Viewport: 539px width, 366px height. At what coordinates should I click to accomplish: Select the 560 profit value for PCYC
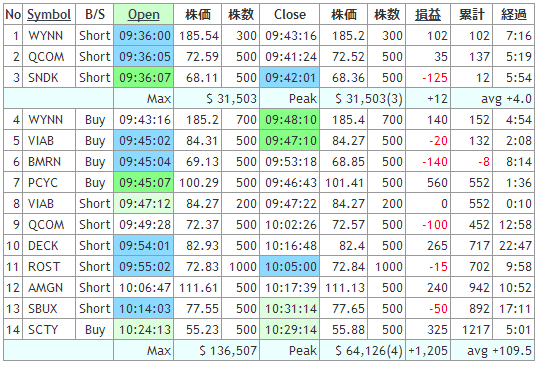coord(437,183)
